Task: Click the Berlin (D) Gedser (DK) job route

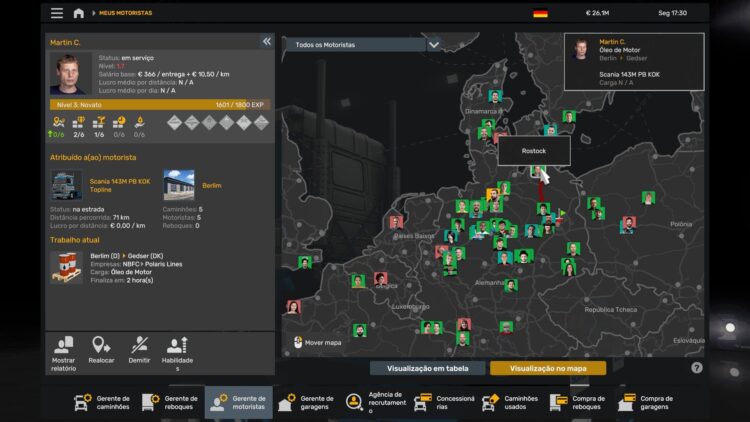Action: click(x=127, y=256)
